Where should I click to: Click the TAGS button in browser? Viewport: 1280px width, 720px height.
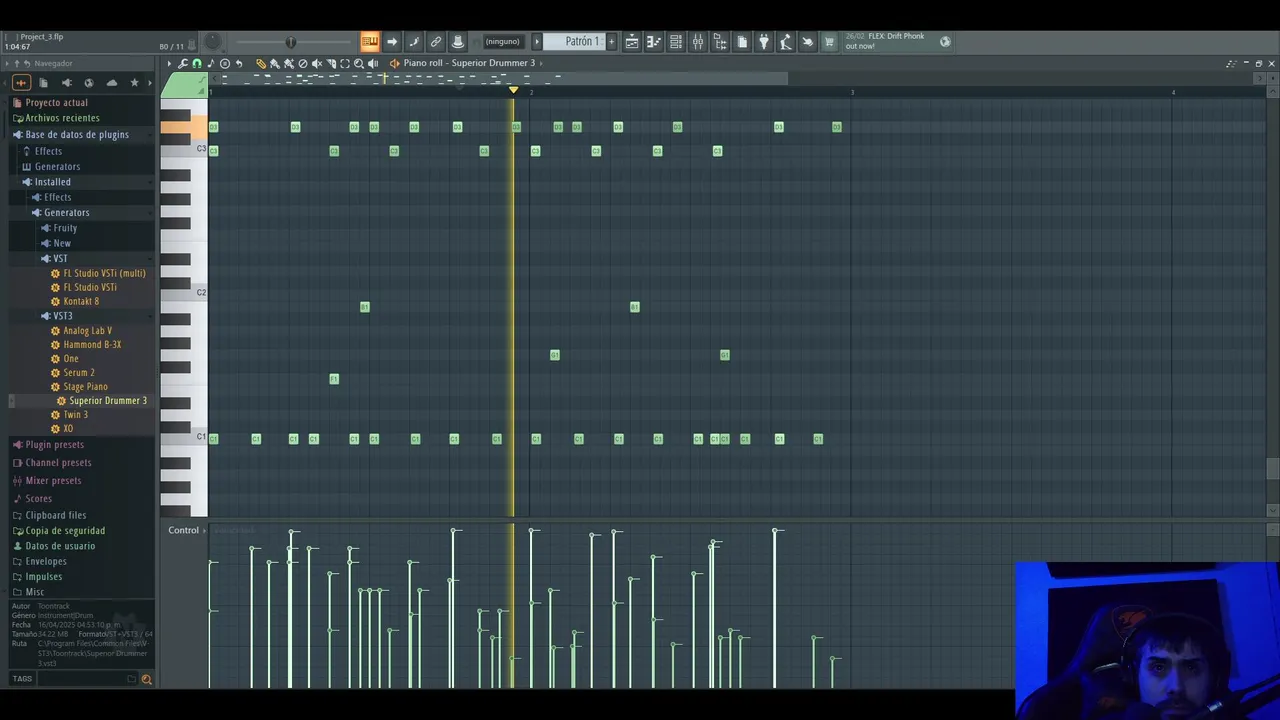22,679
